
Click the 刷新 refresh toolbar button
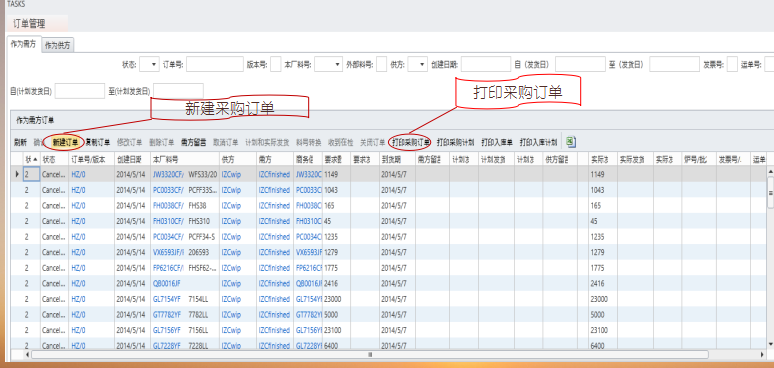(x=20, y=143)
